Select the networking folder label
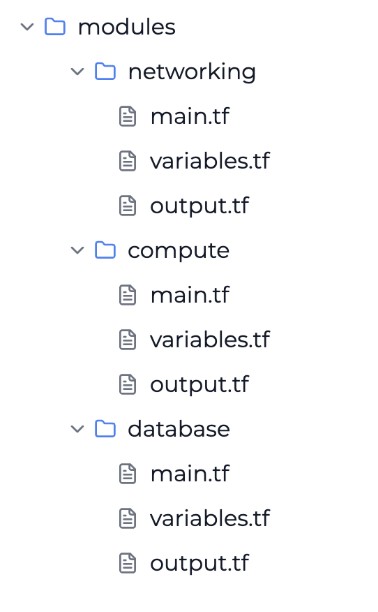378x612 pixels. 192,73
